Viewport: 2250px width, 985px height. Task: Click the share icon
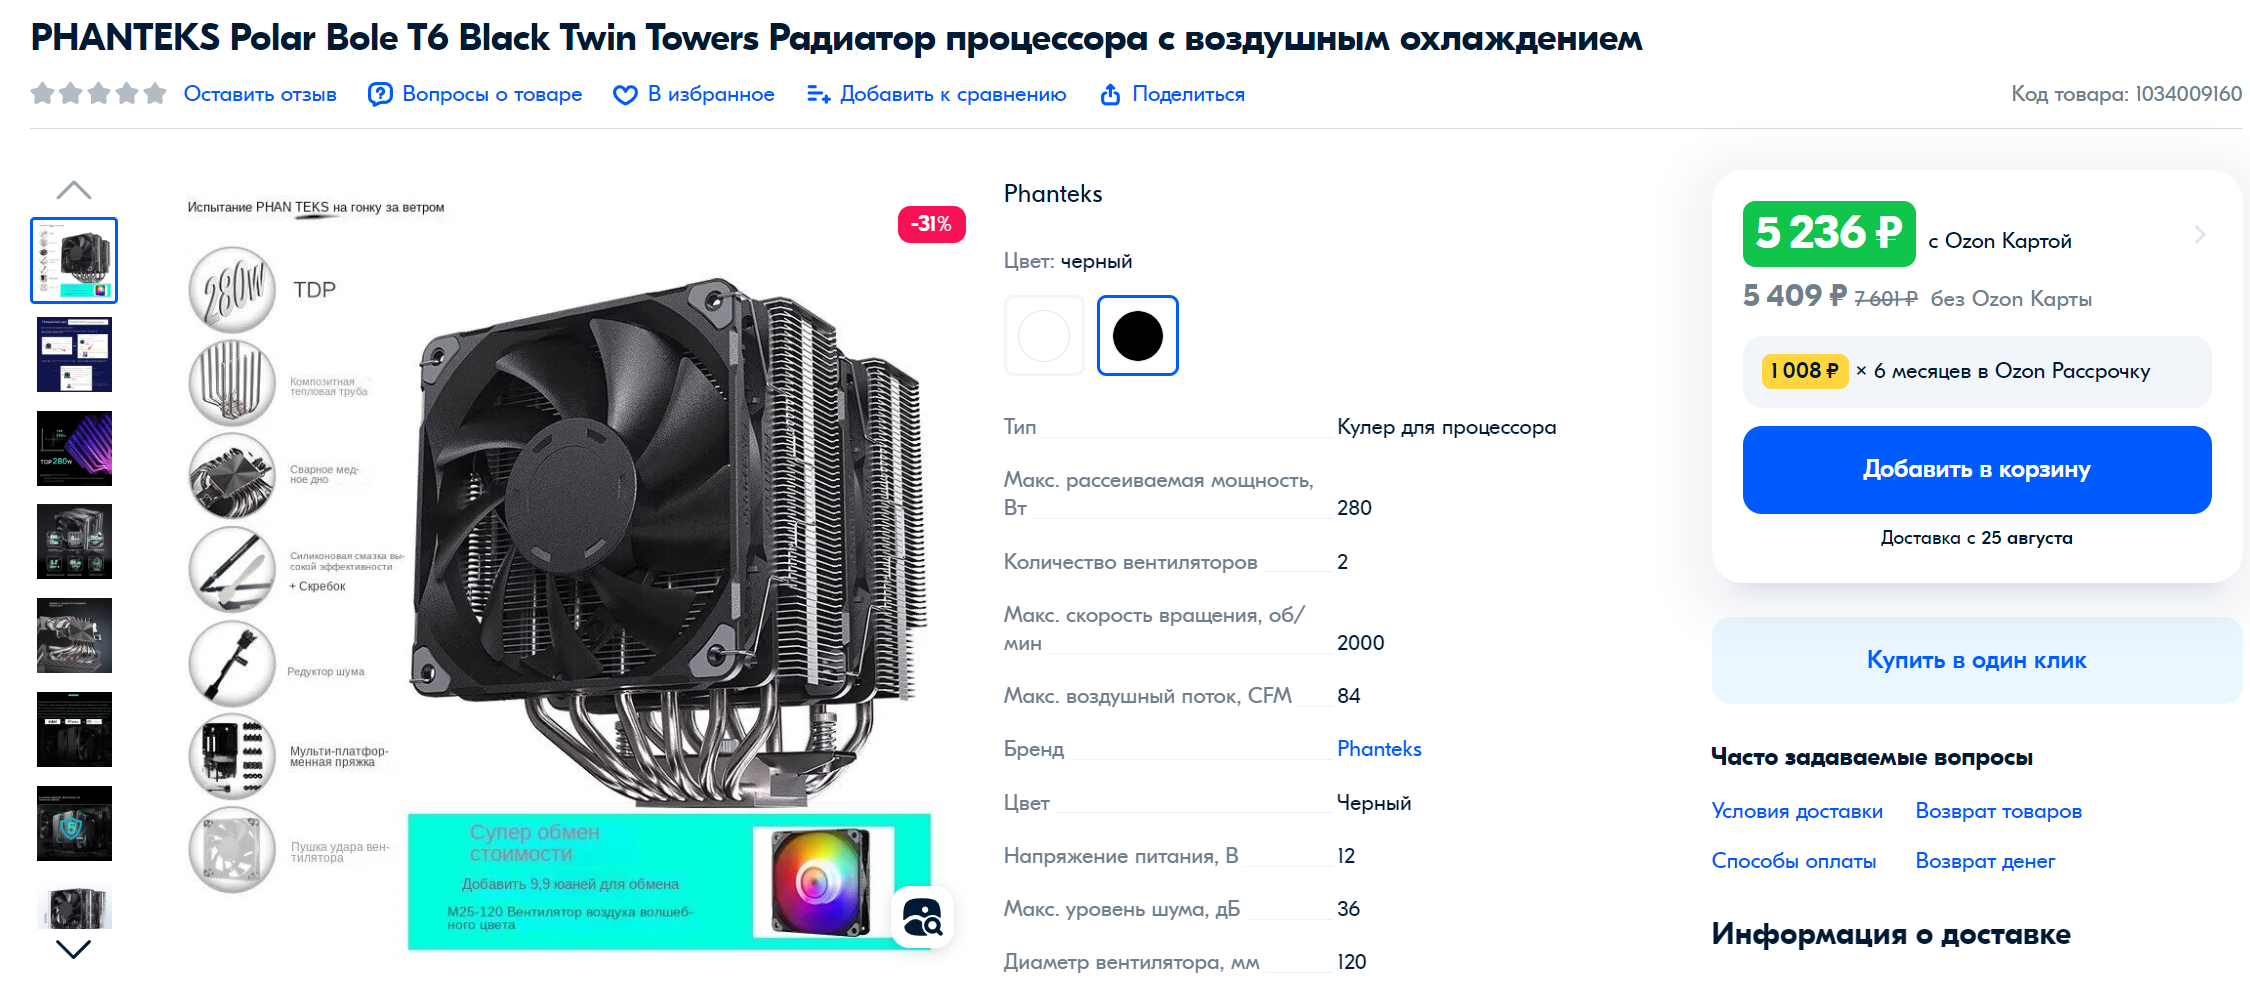click(x=1110, y=95)
